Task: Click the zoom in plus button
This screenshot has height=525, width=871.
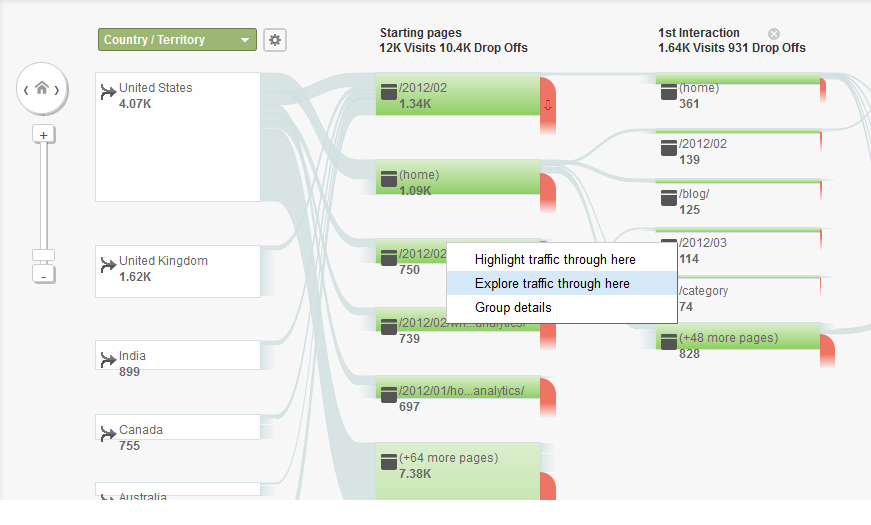Action: 43,134
